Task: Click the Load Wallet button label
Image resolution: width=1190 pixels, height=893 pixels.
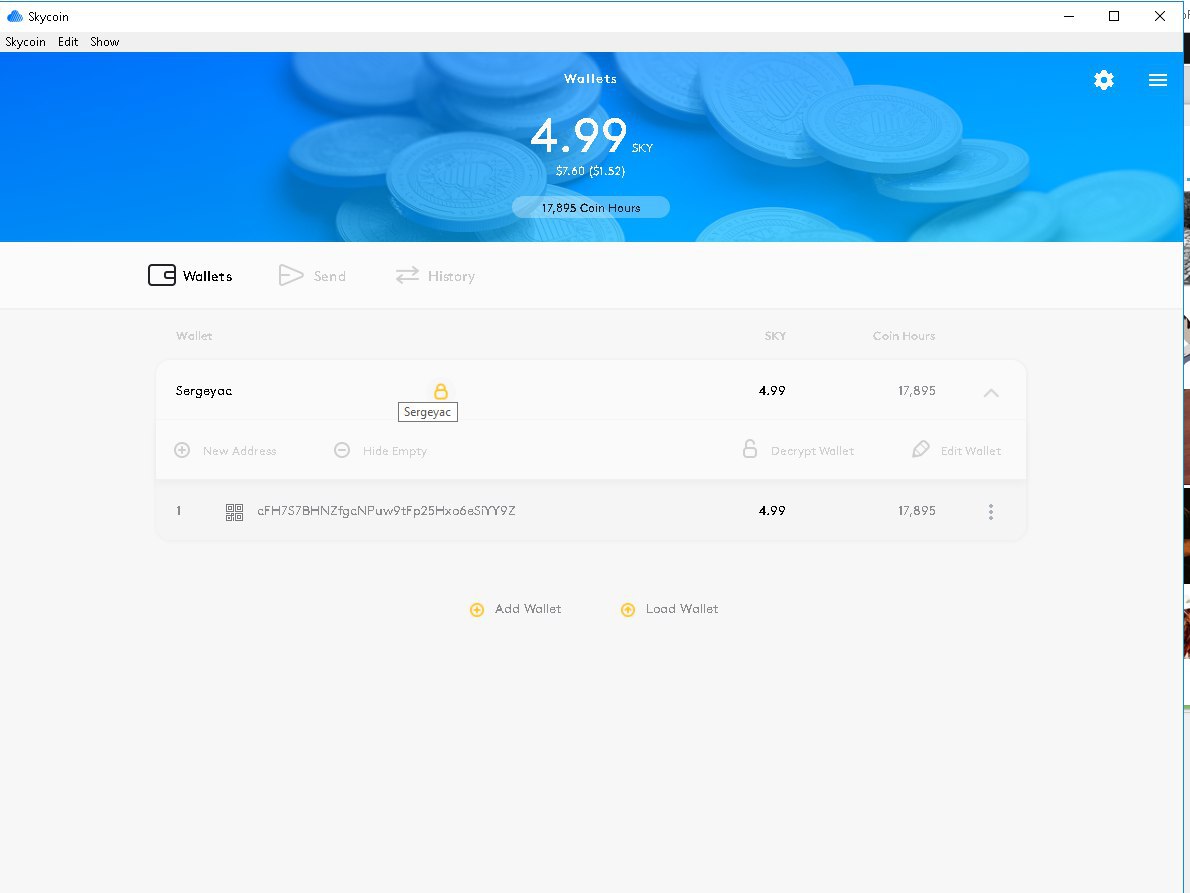Action: click(682, 608)
